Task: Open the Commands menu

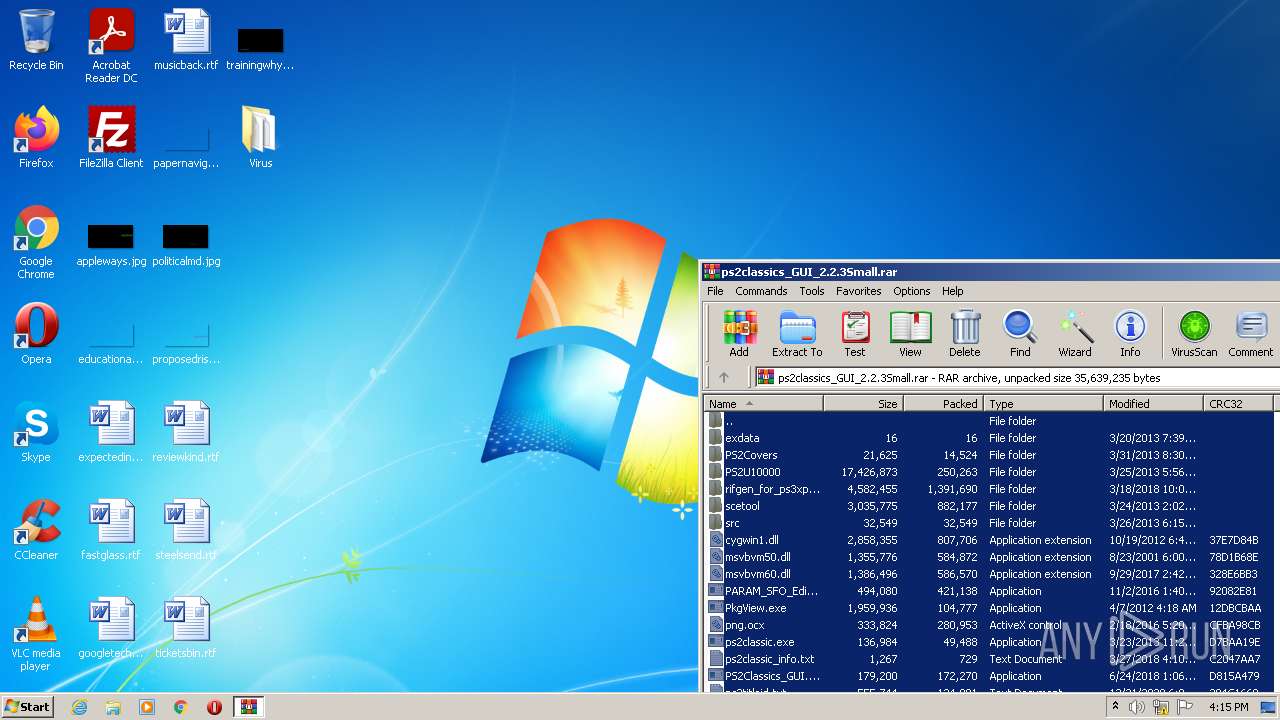Action: [x=761, y=291]
